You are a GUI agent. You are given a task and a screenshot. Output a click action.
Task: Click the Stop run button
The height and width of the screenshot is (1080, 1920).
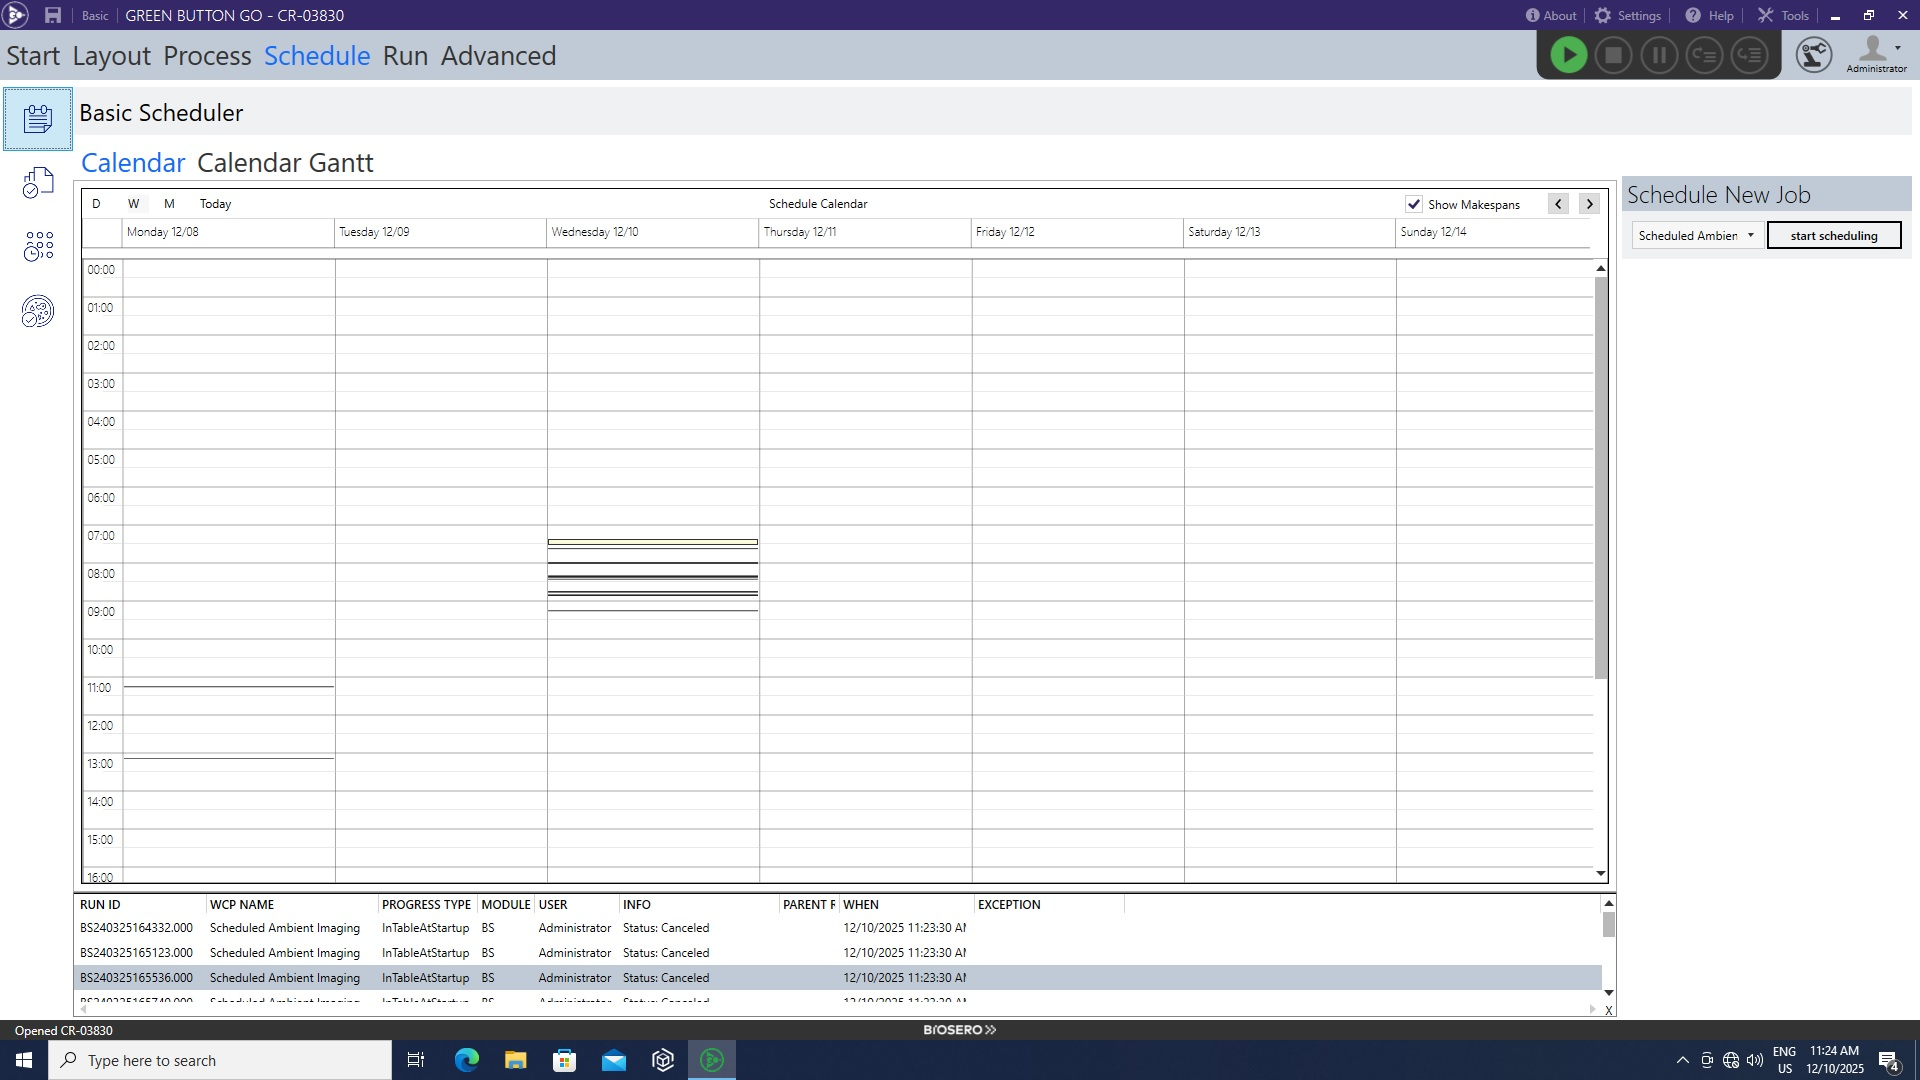point(1613,55)
